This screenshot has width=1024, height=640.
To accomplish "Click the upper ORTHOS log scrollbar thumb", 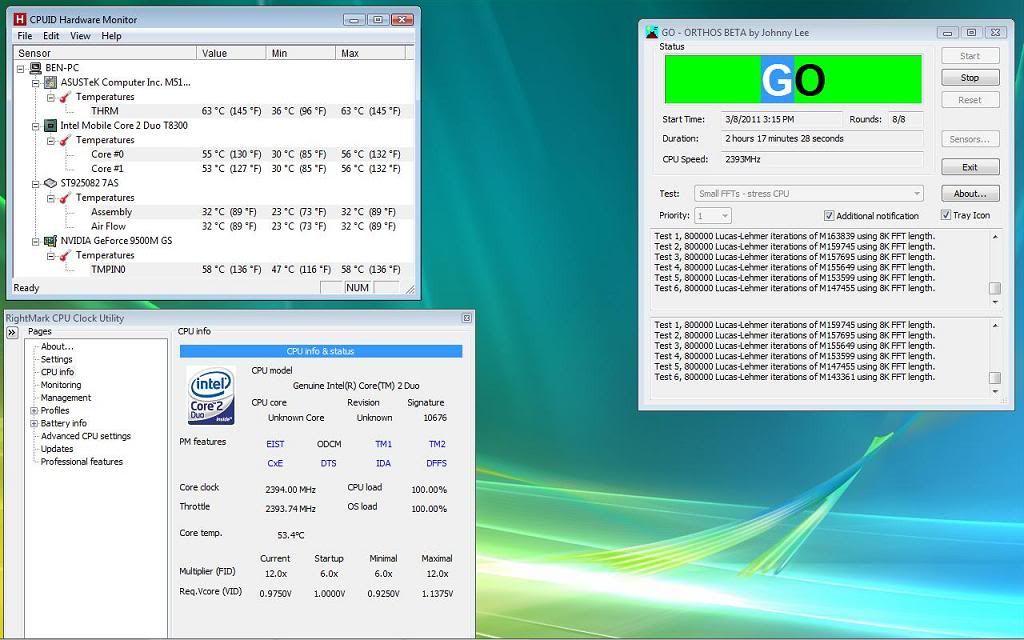I will point(995,288).
